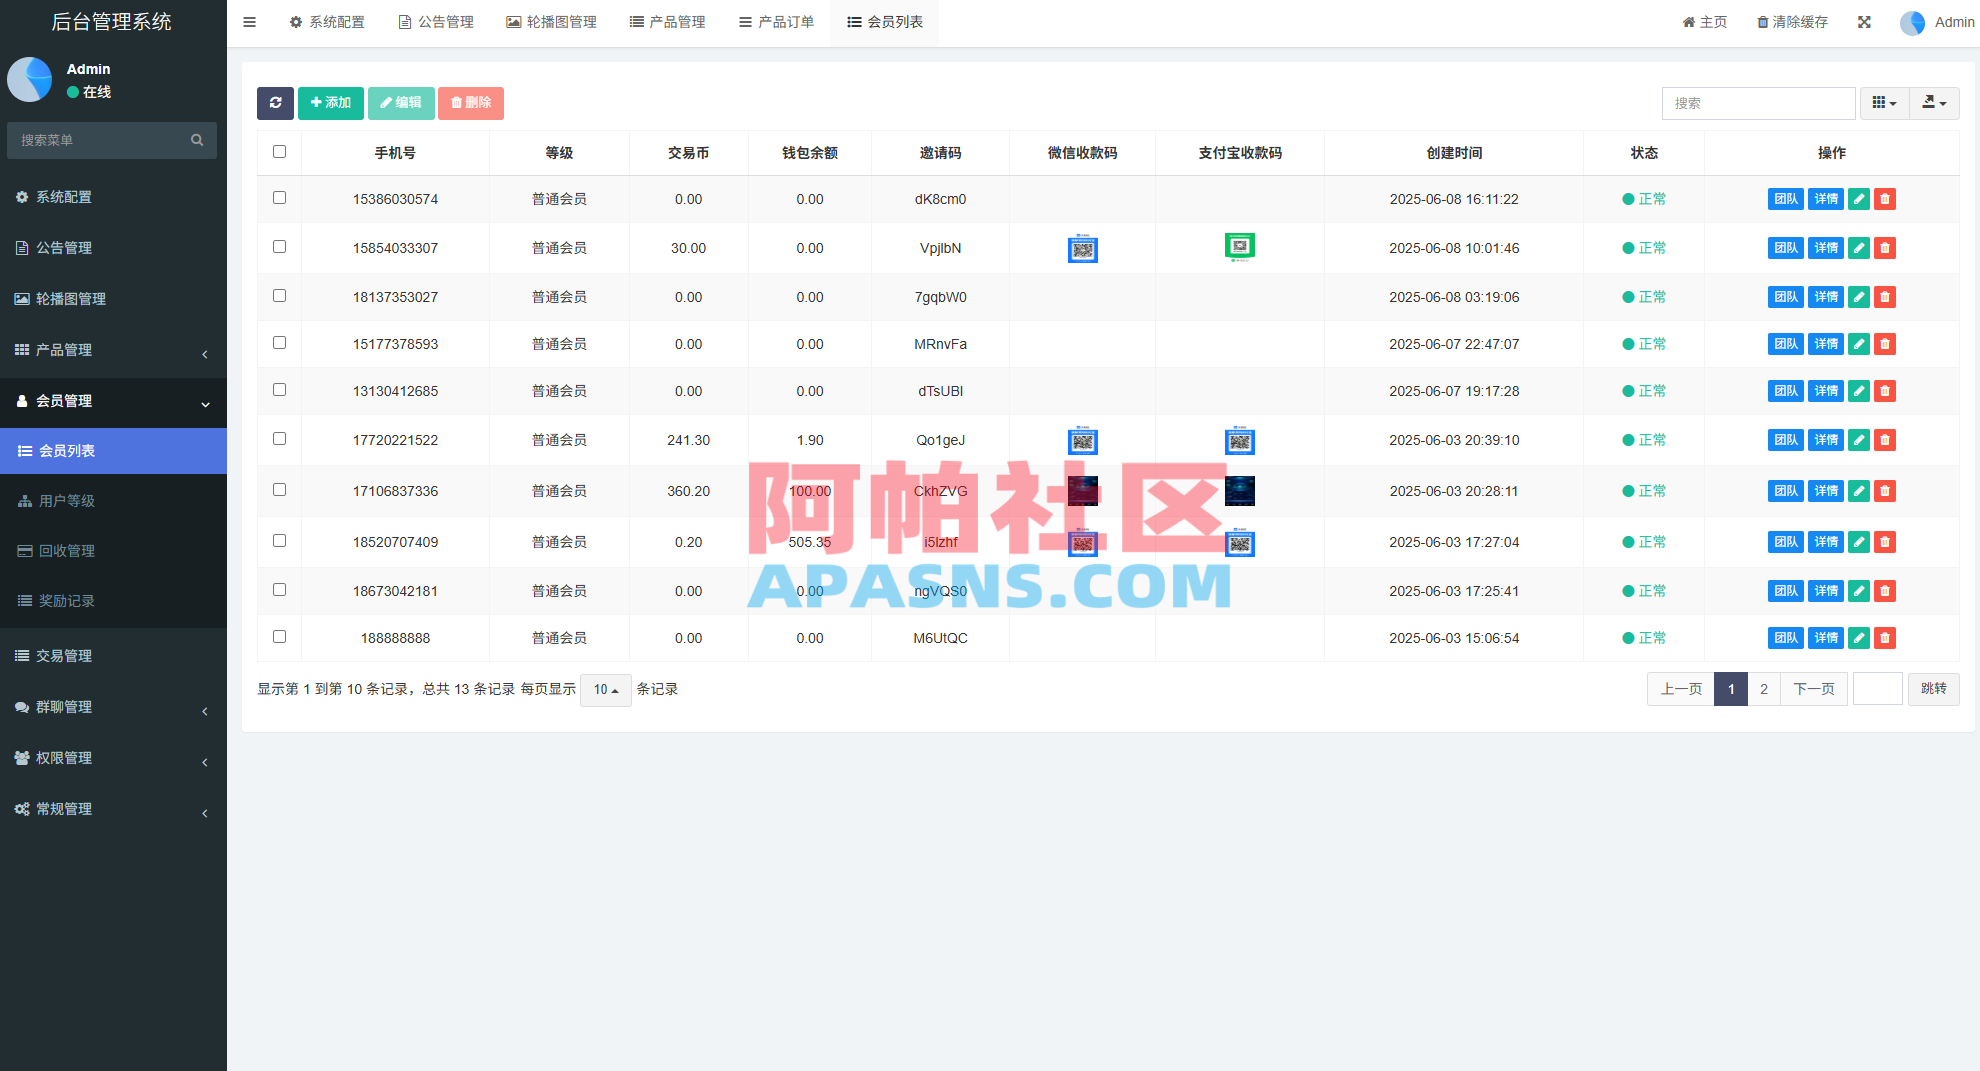Collapse the sidebar via hamburger icon
The width and height of the screenshot is (1980, 1071).
pyautogui.click(x=249, y=21)
